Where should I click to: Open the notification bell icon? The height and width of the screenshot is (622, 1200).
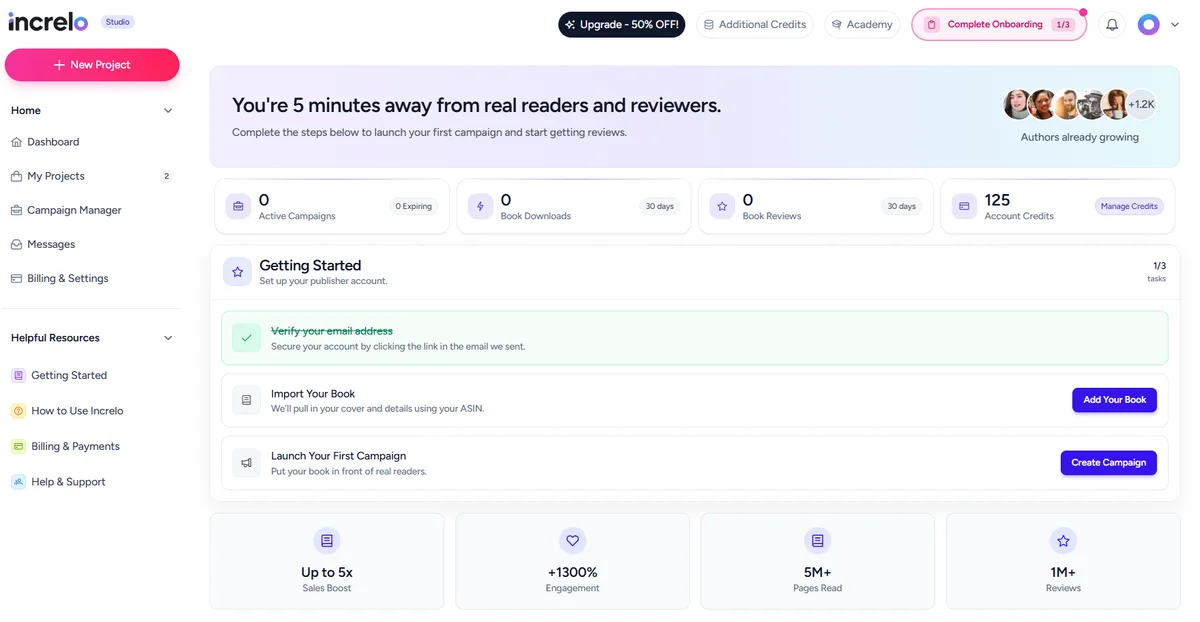pos(1111,24)
